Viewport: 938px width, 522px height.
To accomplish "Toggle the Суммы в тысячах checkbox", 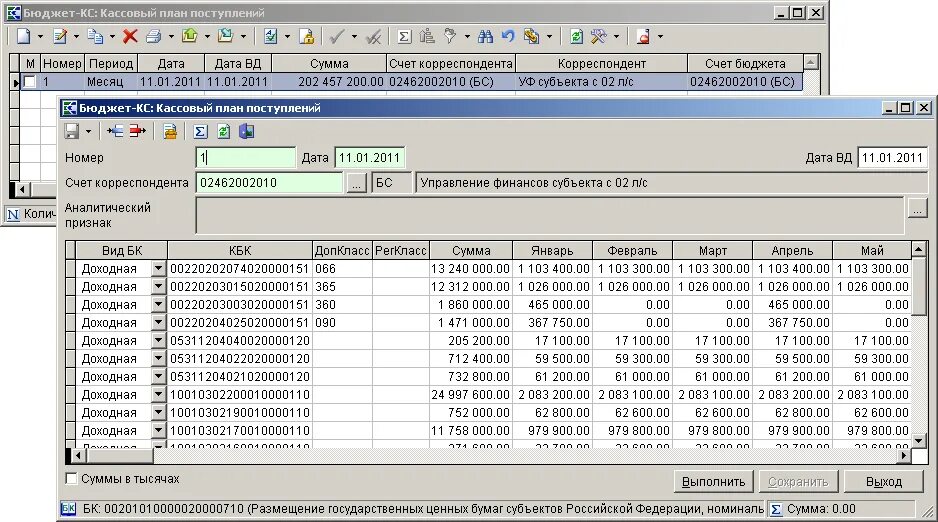I will point(71,478).
